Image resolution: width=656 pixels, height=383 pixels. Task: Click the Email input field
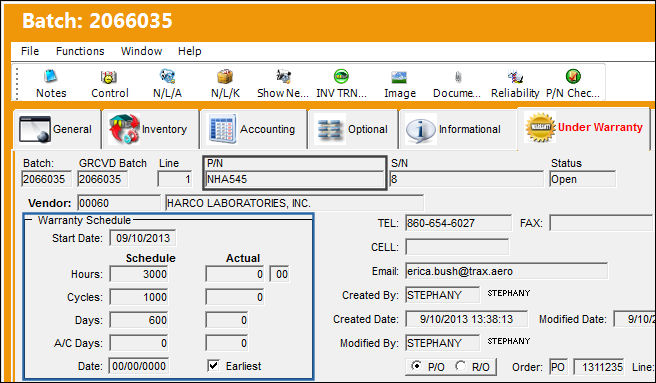click(506, 271)
